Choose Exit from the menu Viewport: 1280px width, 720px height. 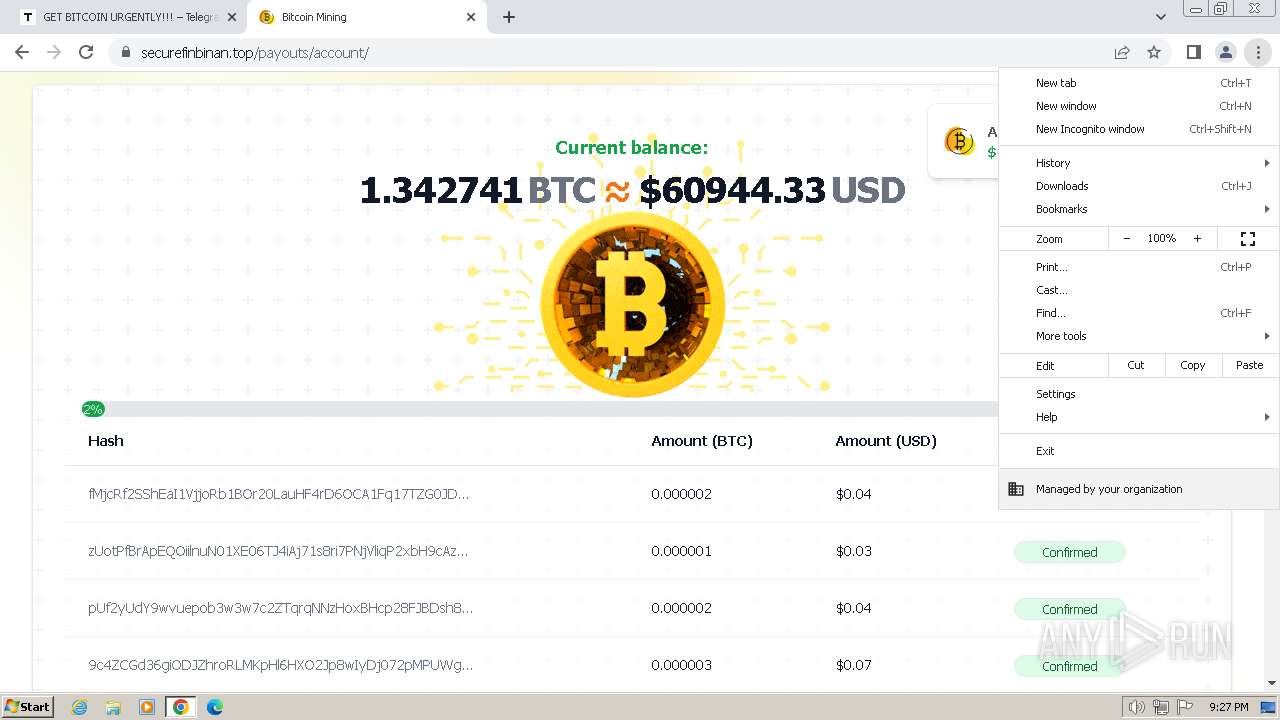1138,451
